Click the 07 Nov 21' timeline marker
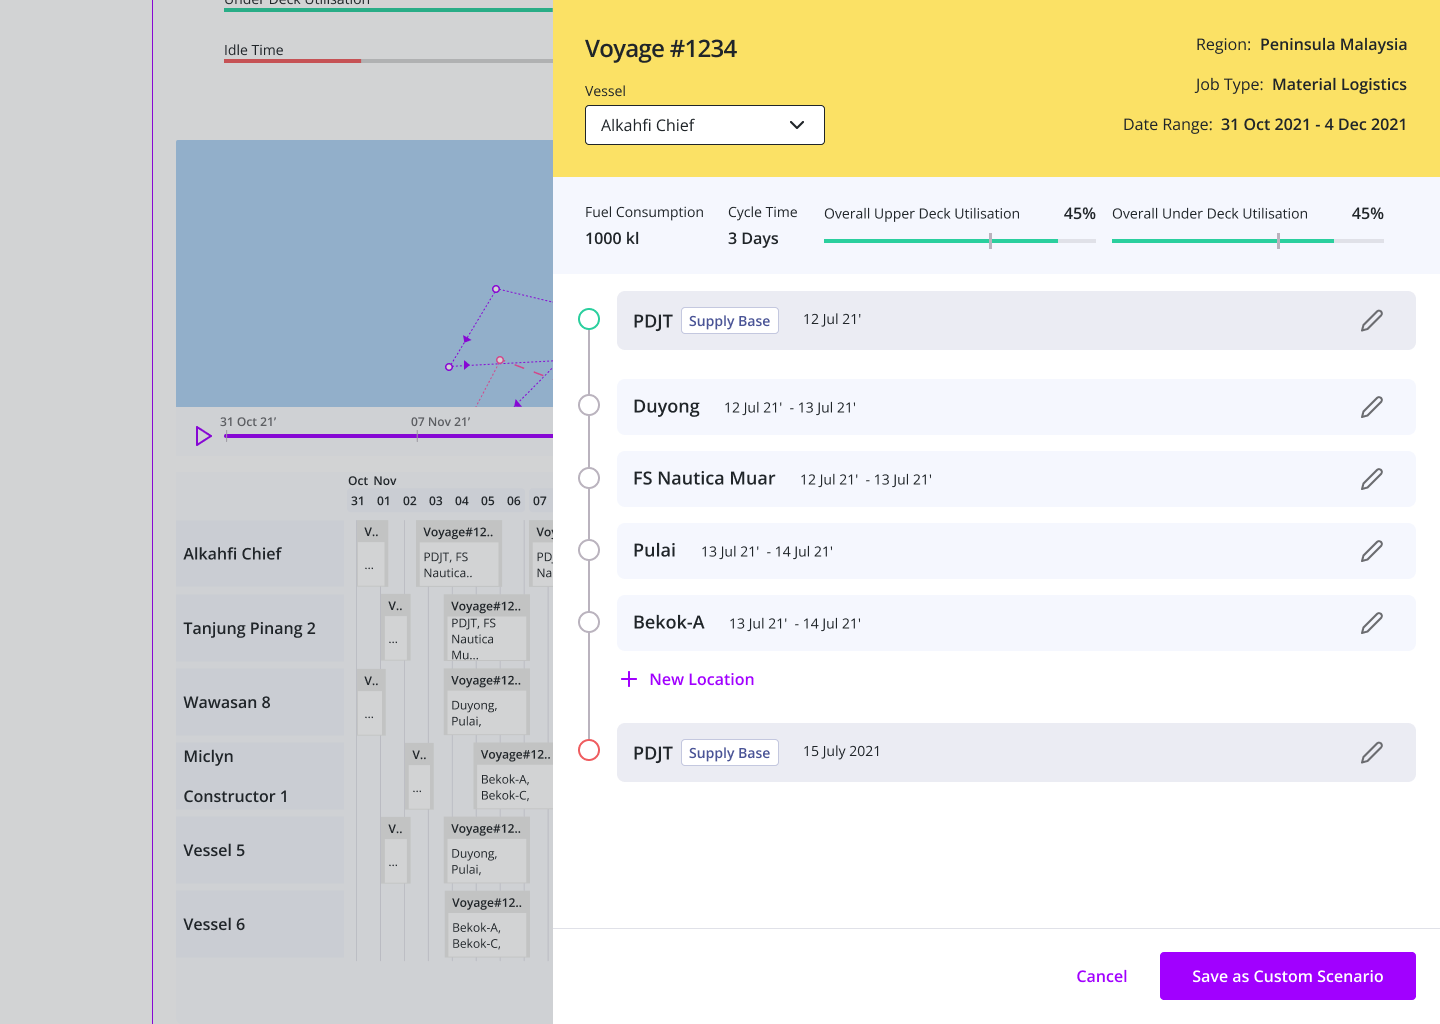The width and height of the screenshot is (1440, 1024). tap(418, 436)
